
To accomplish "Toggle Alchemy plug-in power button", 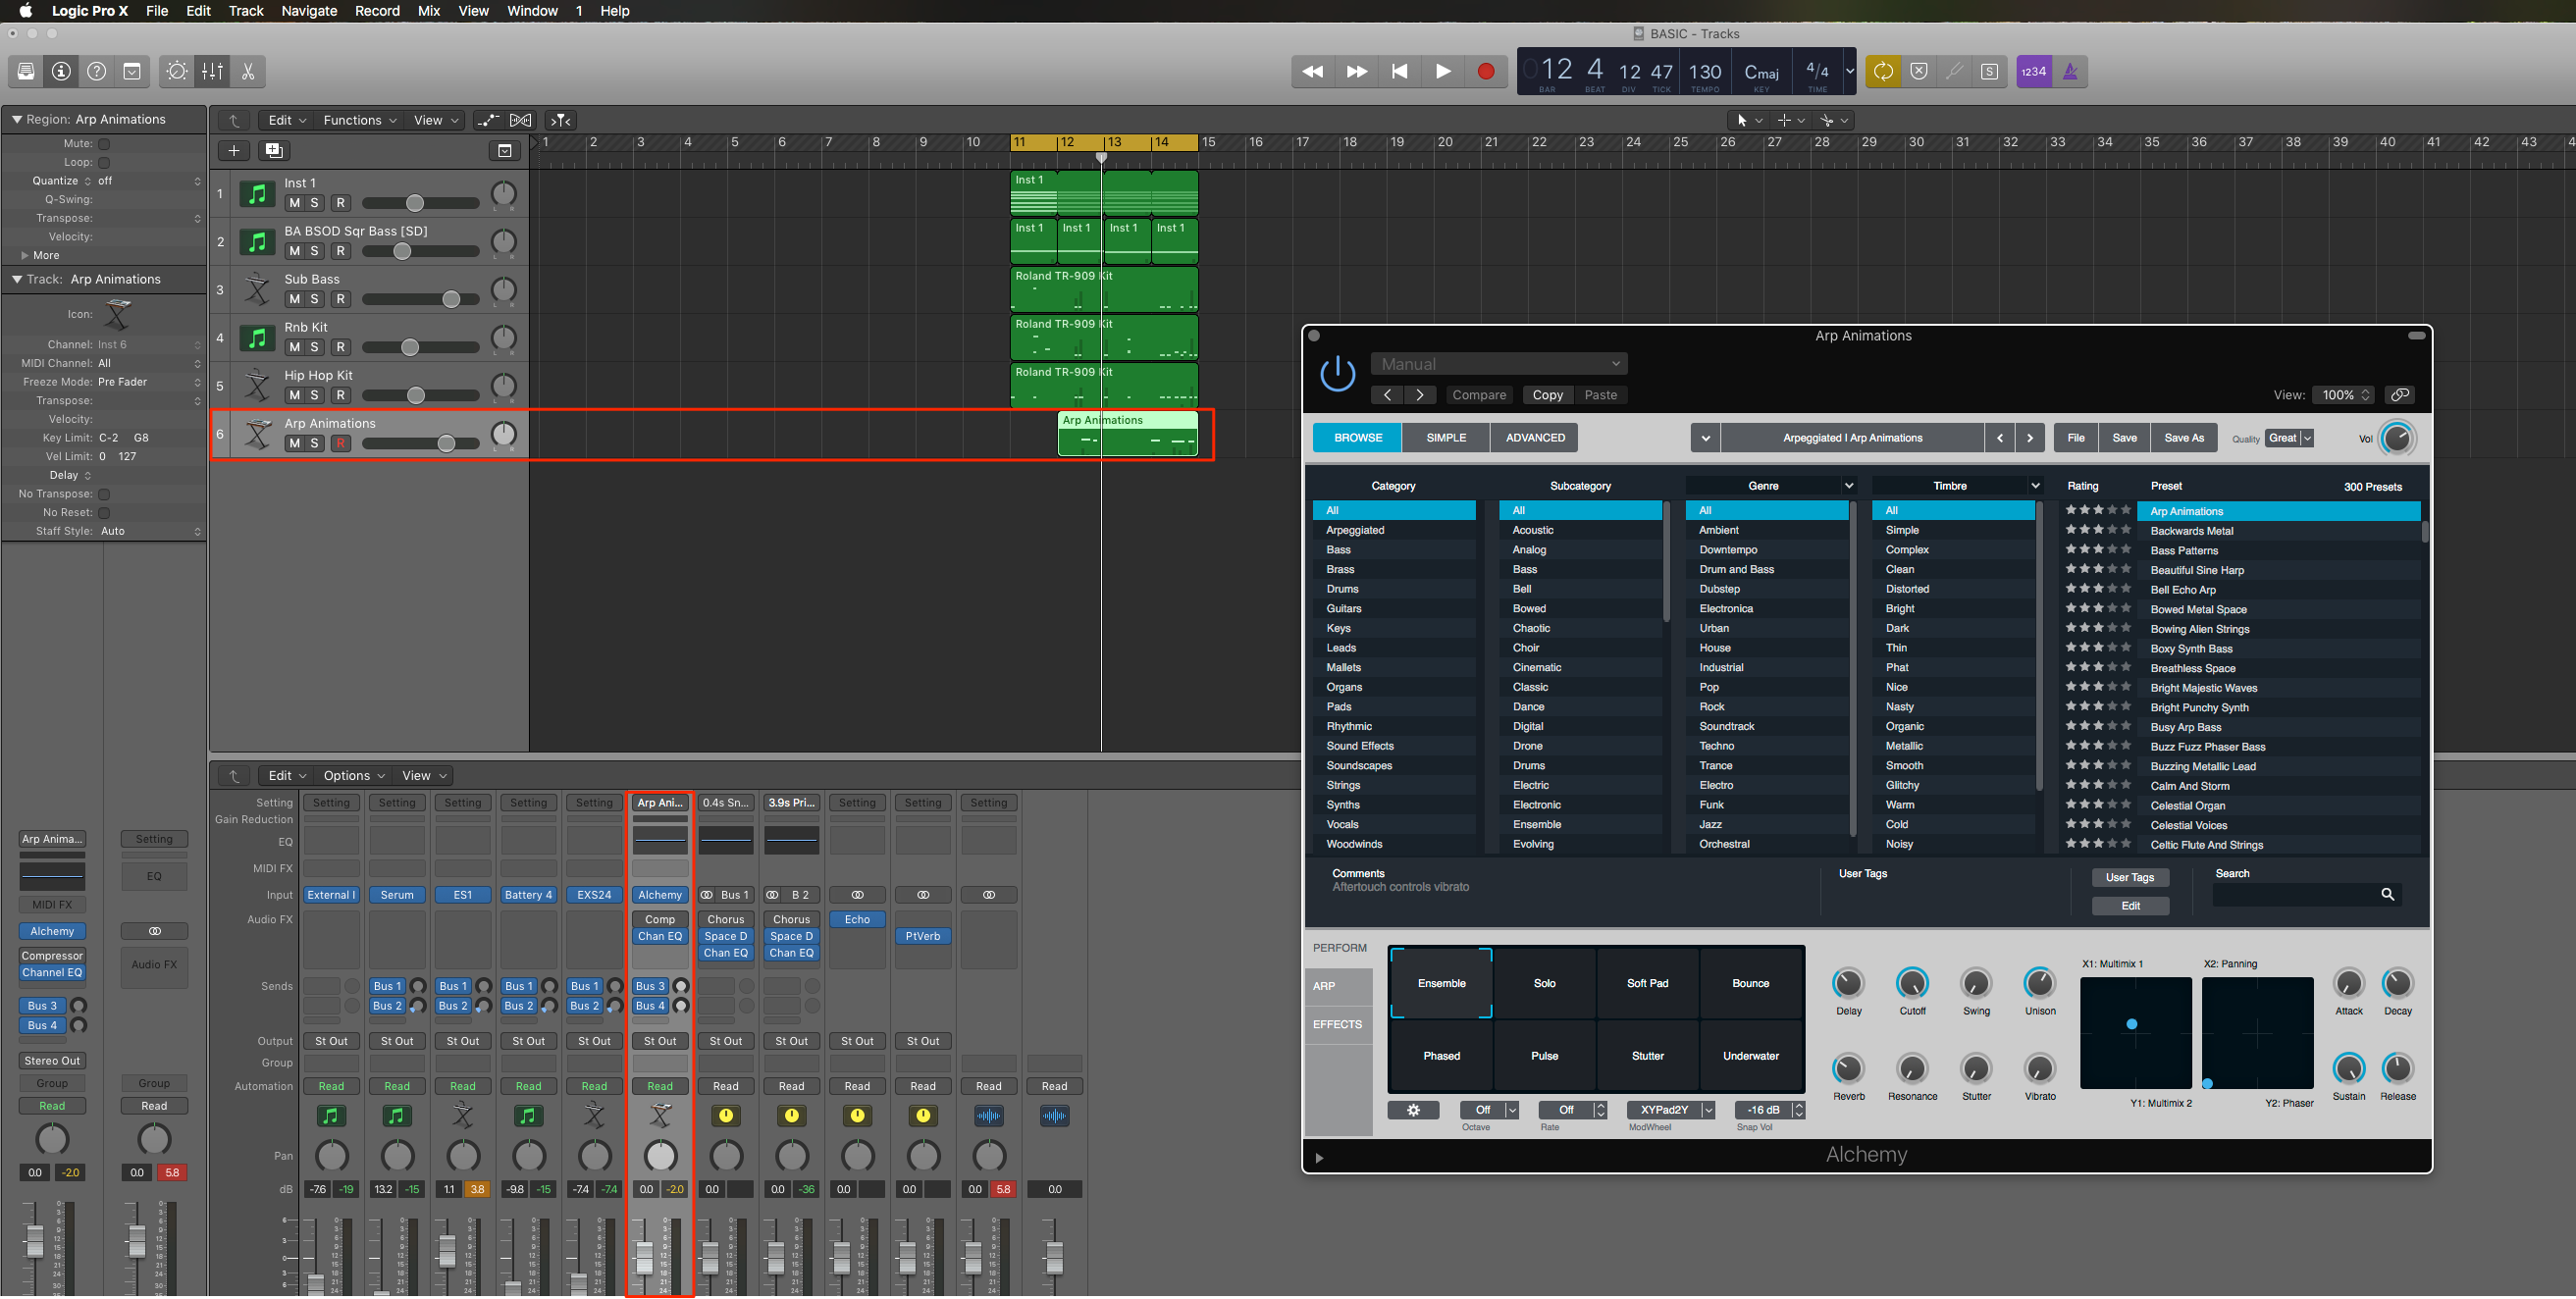I will tap(1338, 374).
